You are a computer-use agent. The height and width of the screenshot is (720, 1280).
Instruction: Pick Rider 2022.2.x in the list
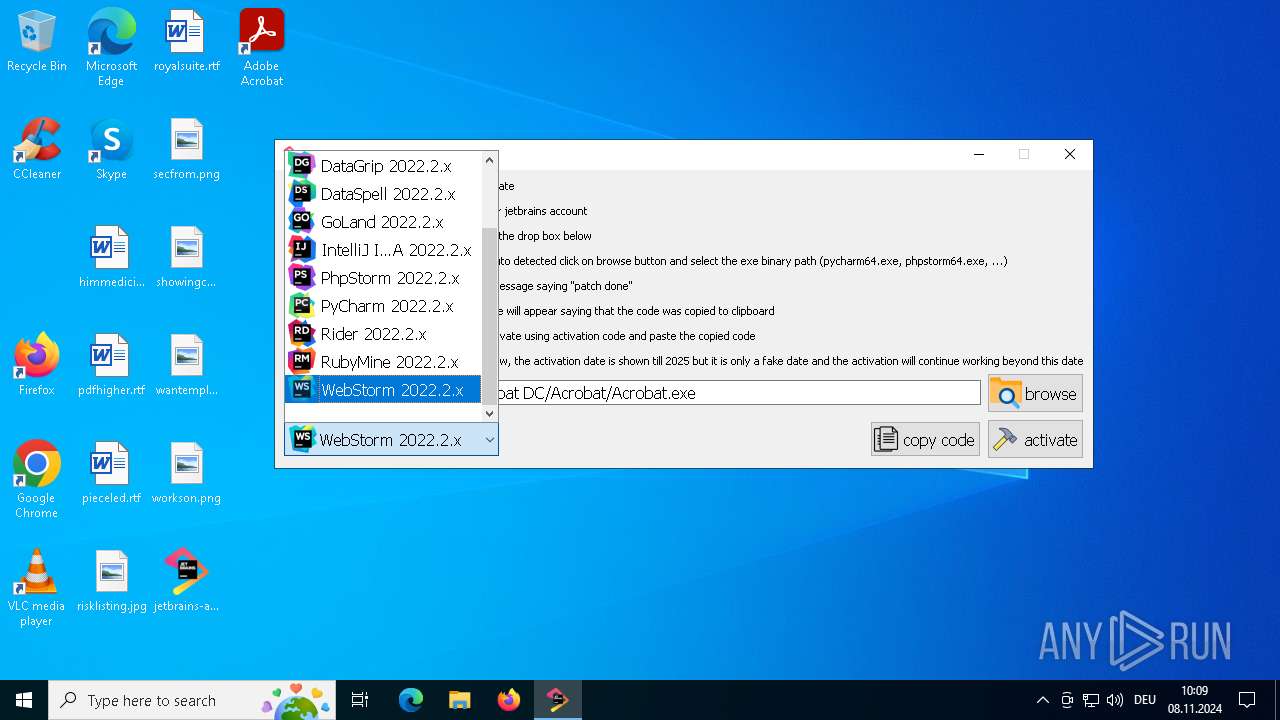tap(383, 334)
